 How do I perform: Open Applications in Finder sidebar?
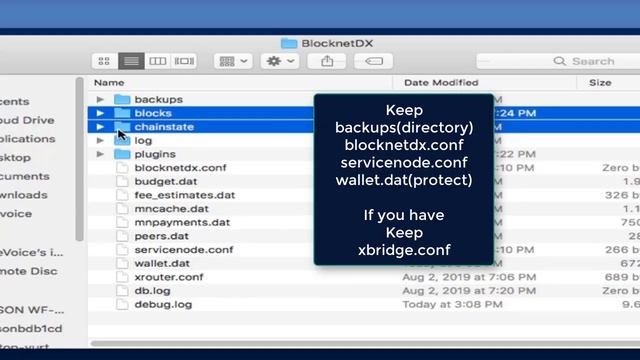pos(27,139)
